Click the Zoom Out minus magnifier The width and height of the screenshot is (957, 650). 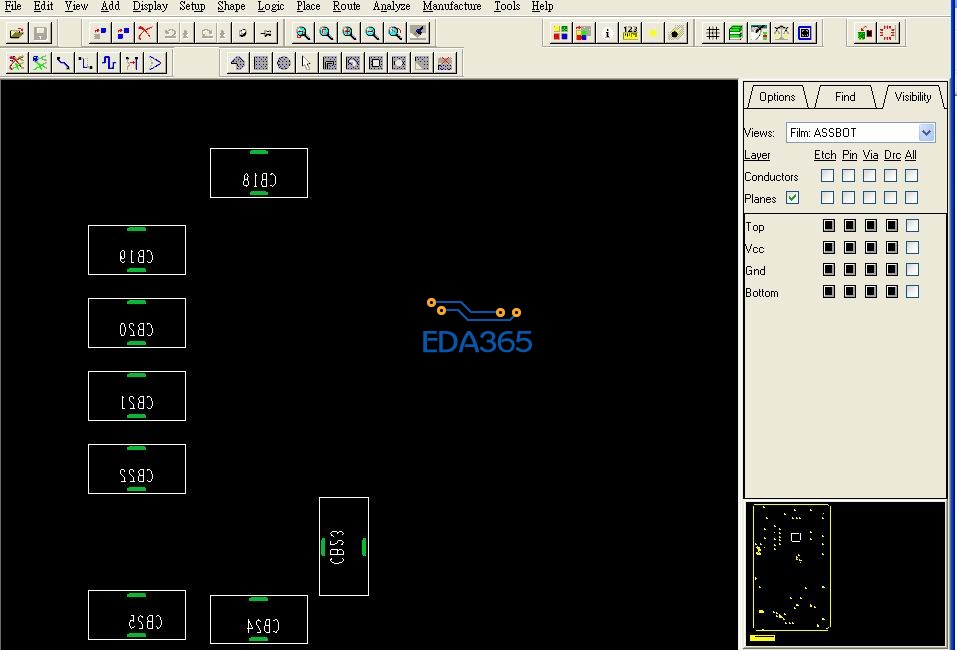point(372,33)
